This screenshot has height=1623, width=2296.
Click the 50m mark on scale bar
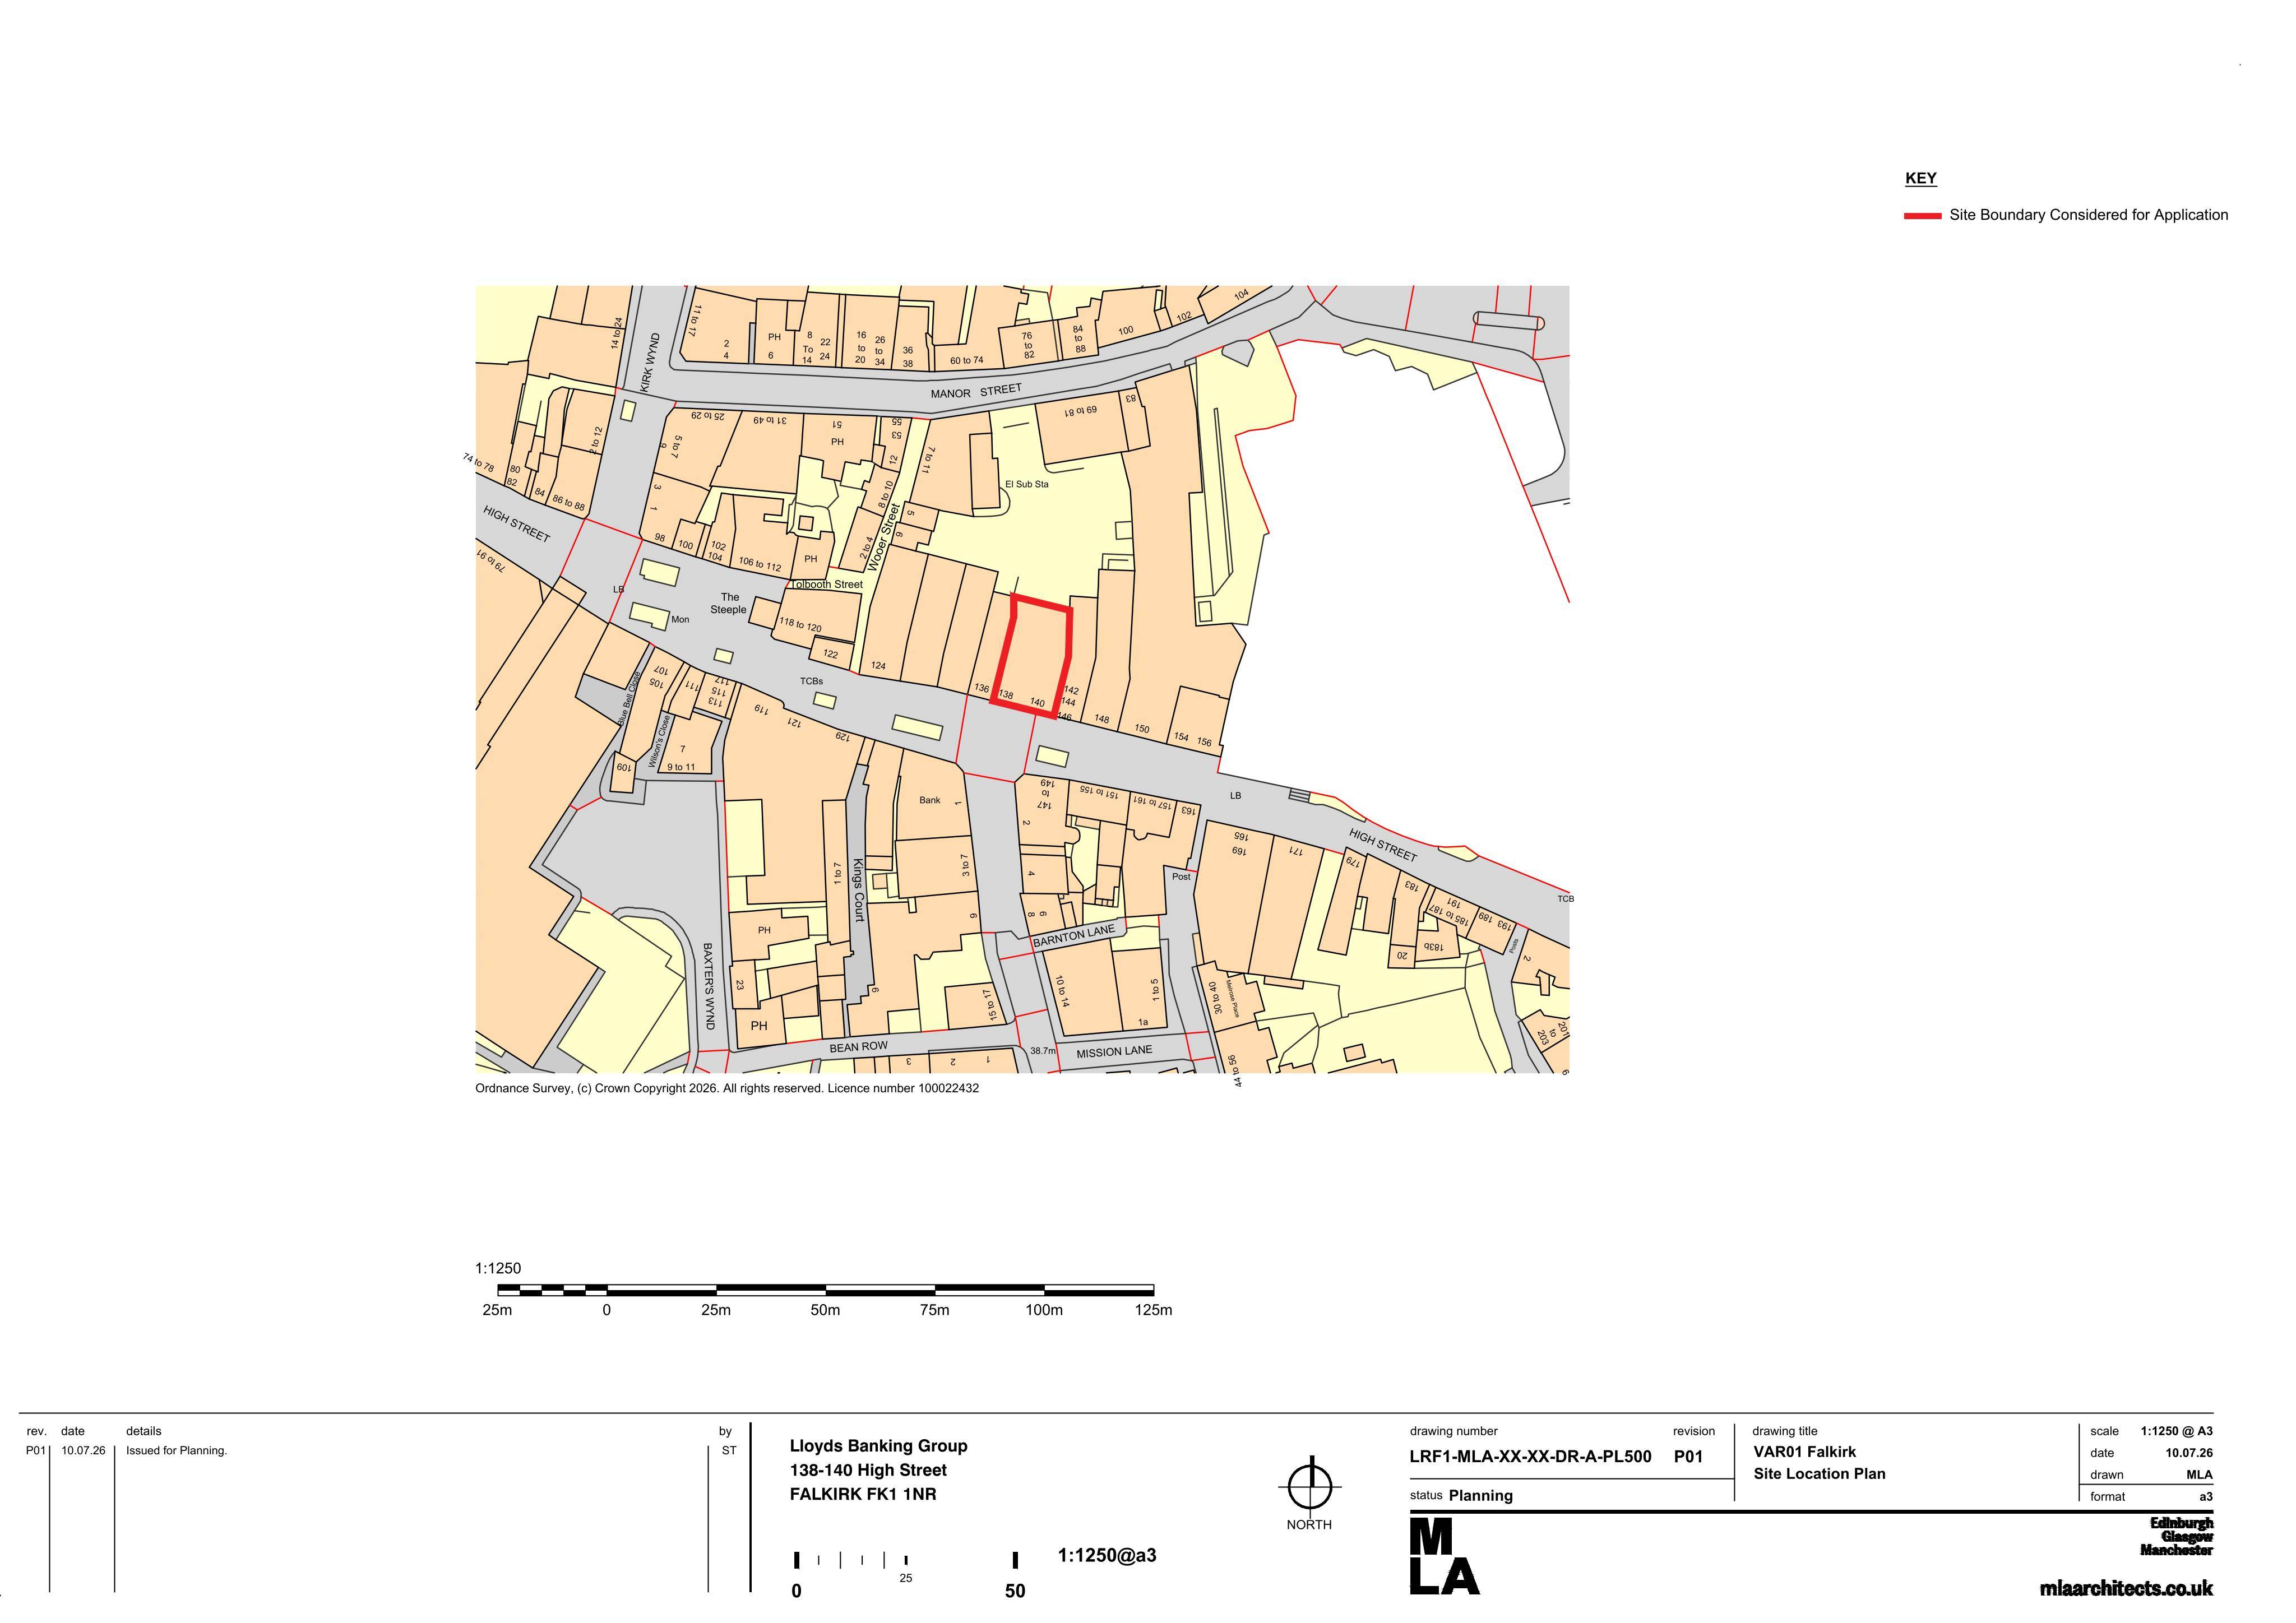[x=825, y=1310]
